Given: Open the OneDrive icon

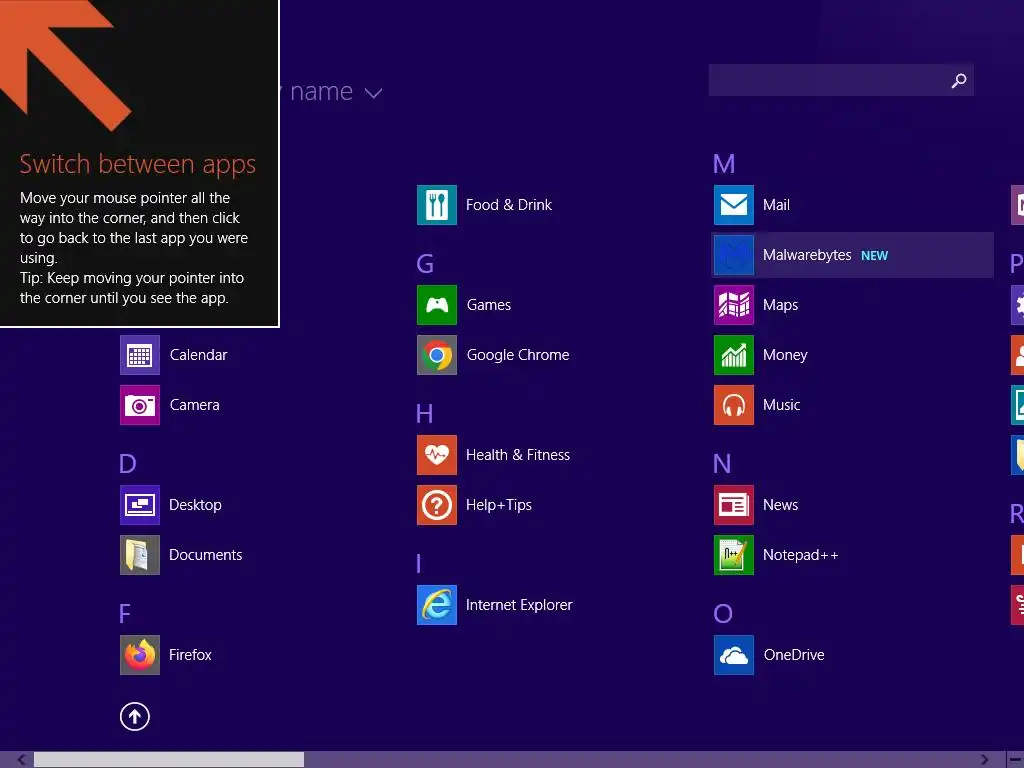Looking at the screenshot, I should pyautogui.click(x=734, y=655).
